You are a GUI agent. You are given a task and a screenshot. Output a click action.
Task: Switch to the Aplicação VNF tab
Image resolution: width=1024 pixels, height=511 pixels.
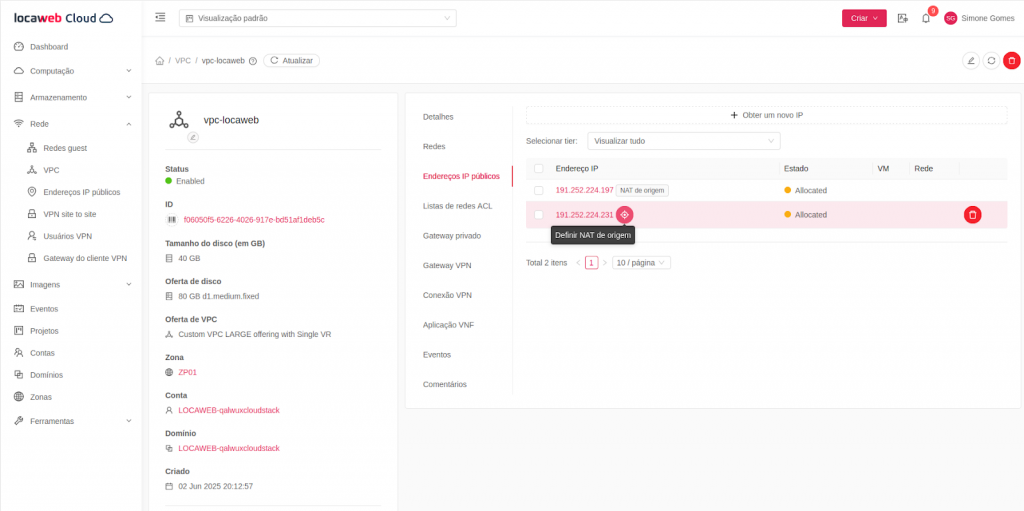point(449,325)
